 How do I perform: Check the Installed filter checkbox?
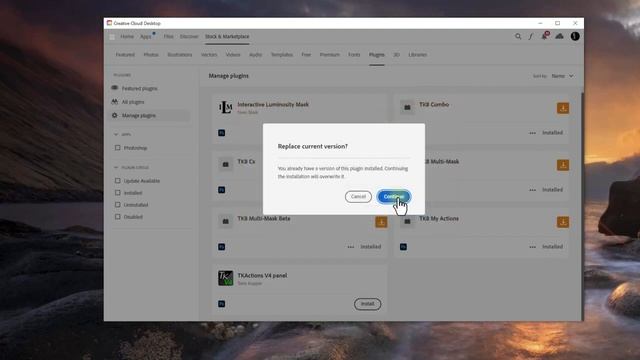click(118, 193)
